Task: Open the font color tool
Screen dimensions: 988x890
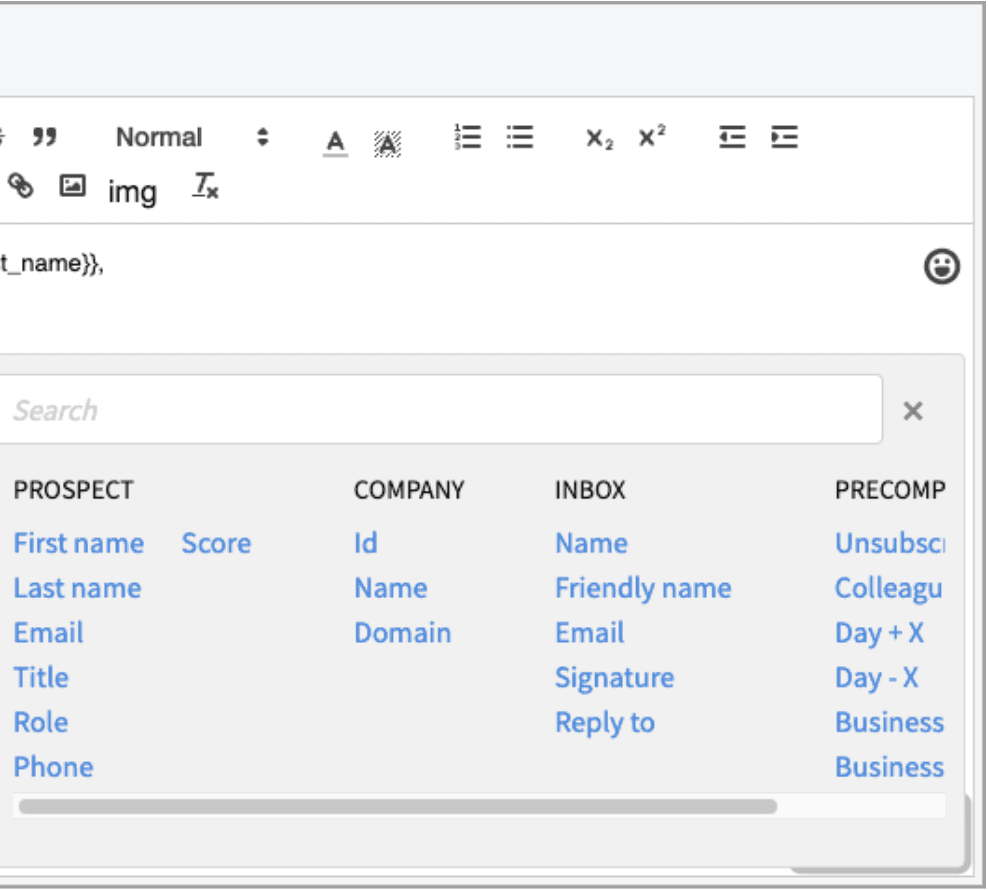Action: point(335,138)
